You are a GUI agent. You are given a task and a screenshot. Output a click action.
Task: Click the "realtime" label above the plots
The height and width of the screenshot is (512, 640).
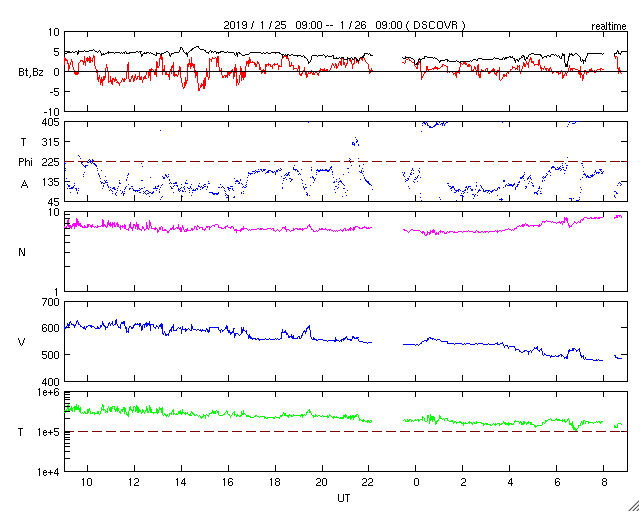(609, 27)
